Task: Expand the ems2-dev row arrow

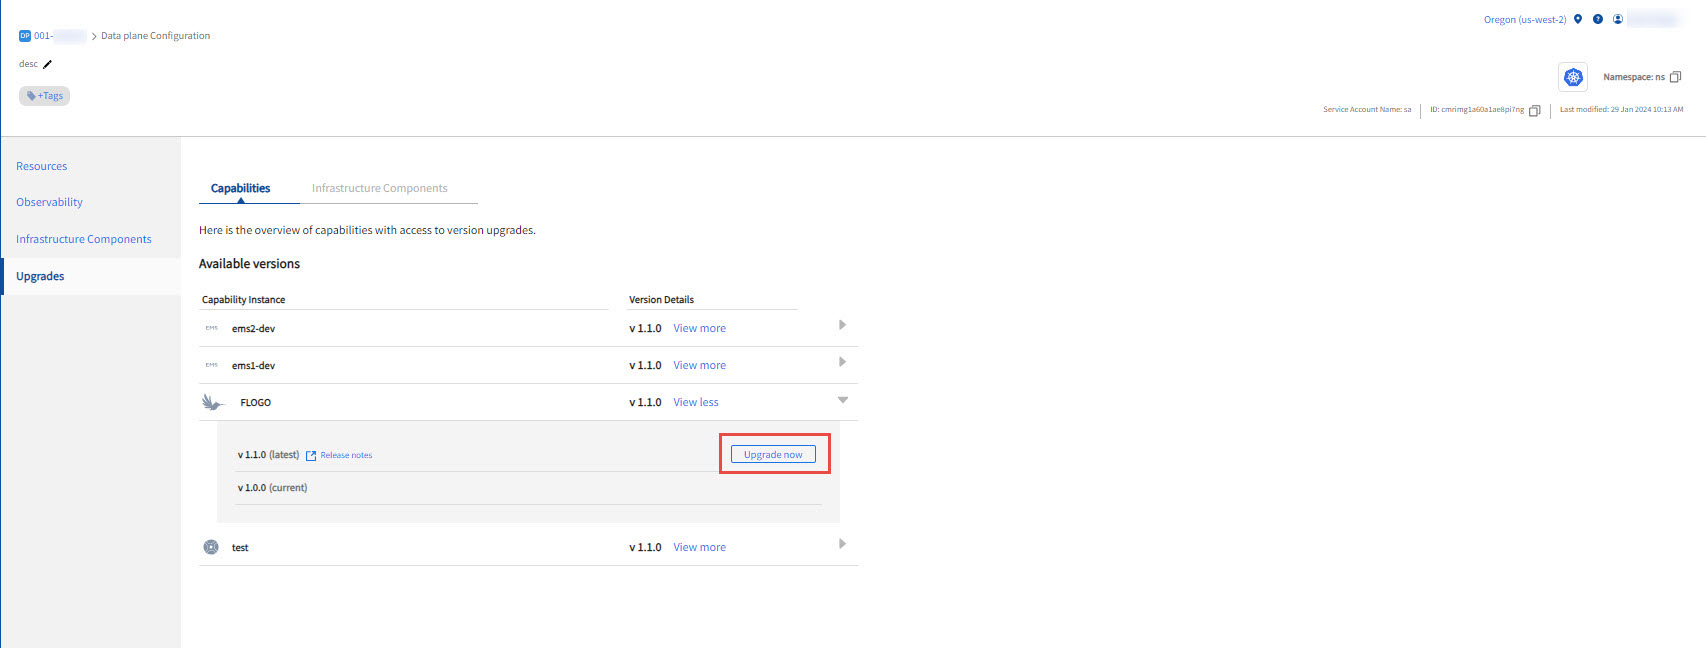Action: click(842, 325)
